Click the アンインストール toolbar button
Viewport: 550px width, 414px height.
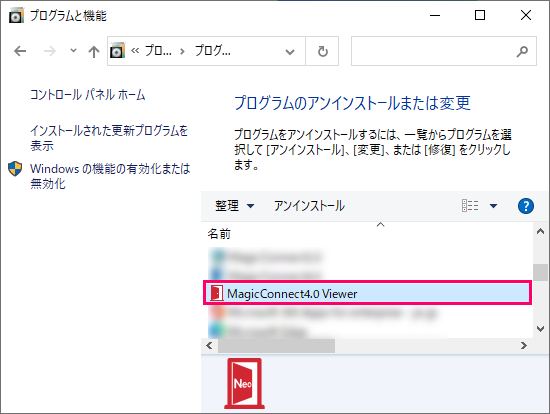click(x=309, y=206)
